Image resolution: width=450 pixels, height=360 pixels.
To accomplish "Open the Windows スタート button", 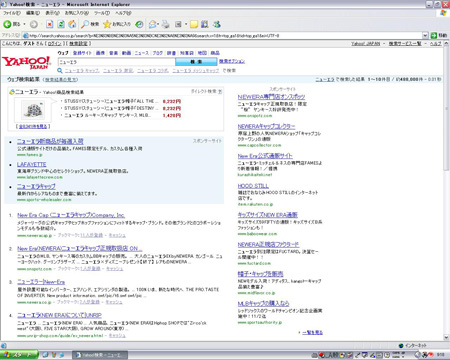I will (19, 355).
